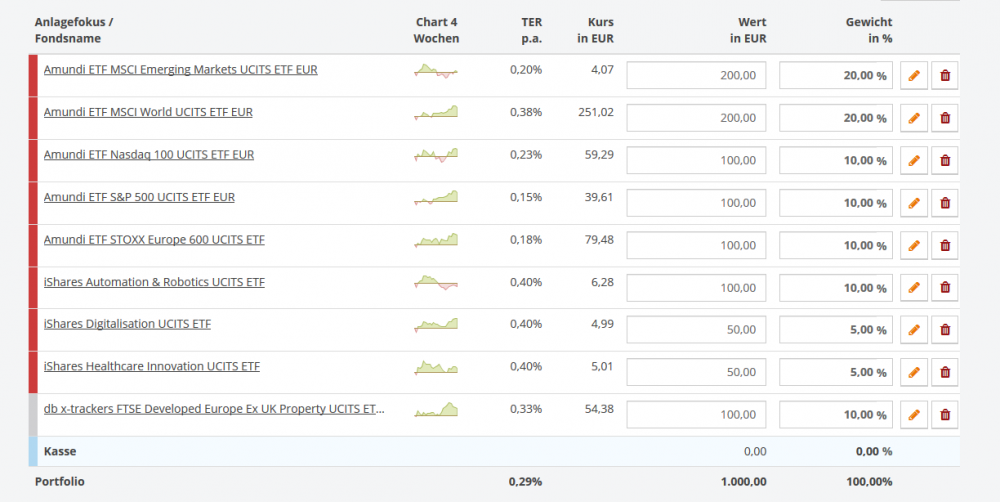Click weight field of Amundi Nasdaq 100 ETF

835,160
